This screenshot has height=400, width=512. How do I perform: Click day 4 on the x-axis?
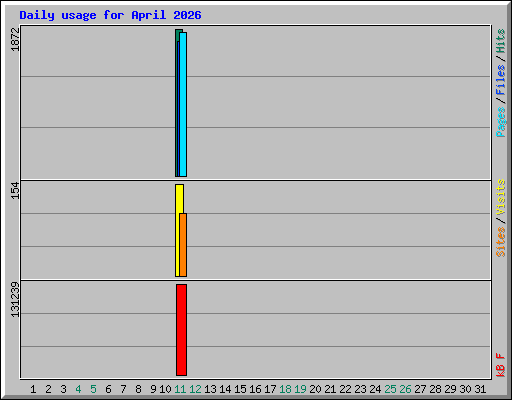pyautogui.click(x=78, y=389)
